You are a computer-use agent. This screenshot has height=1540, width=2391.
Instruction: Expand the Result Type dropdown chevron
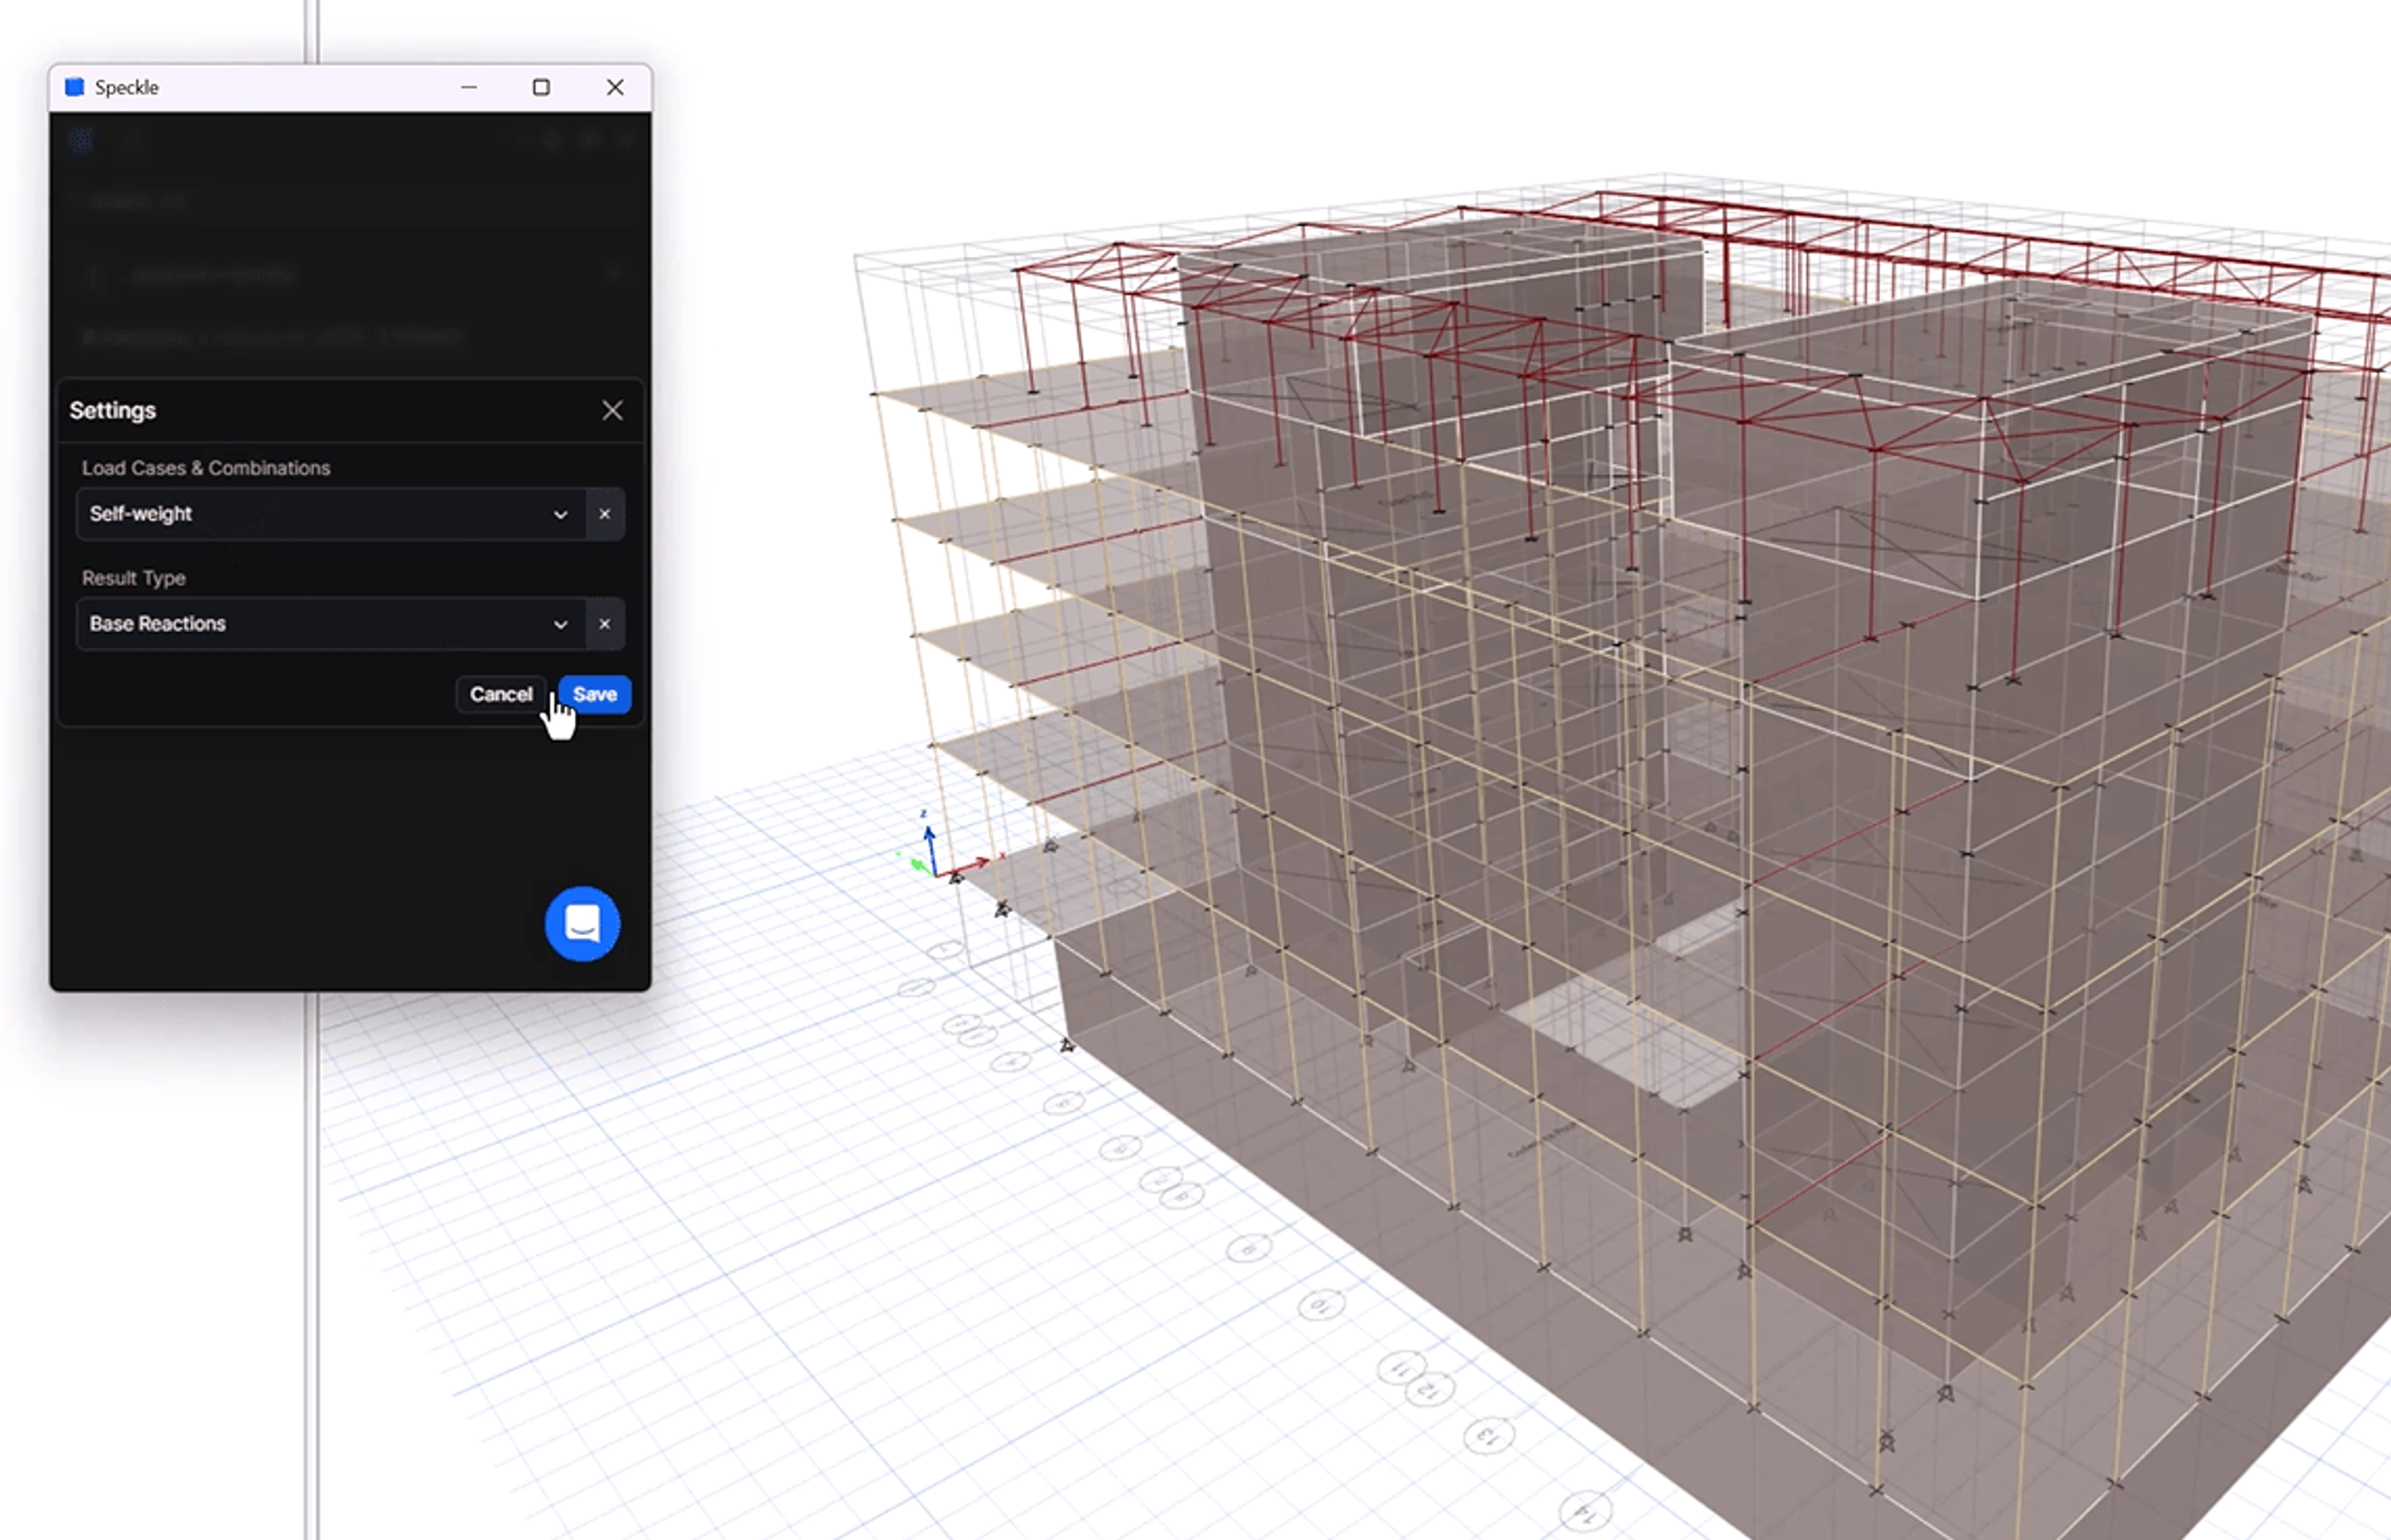pos(560,625)
